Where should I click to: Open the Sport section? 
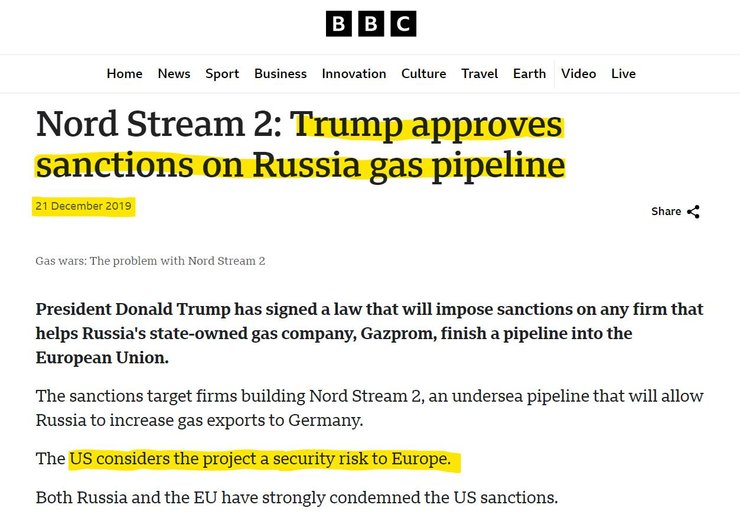(x=222, y=74)
